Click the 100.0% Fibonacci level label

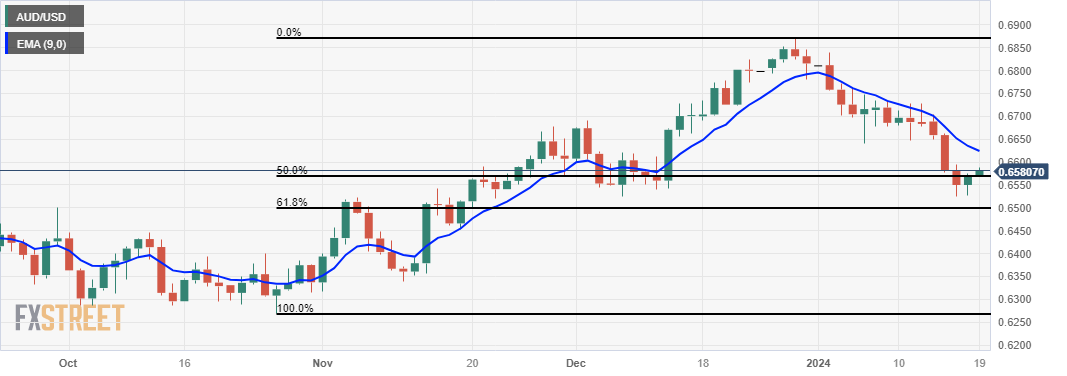coord(294,308)
